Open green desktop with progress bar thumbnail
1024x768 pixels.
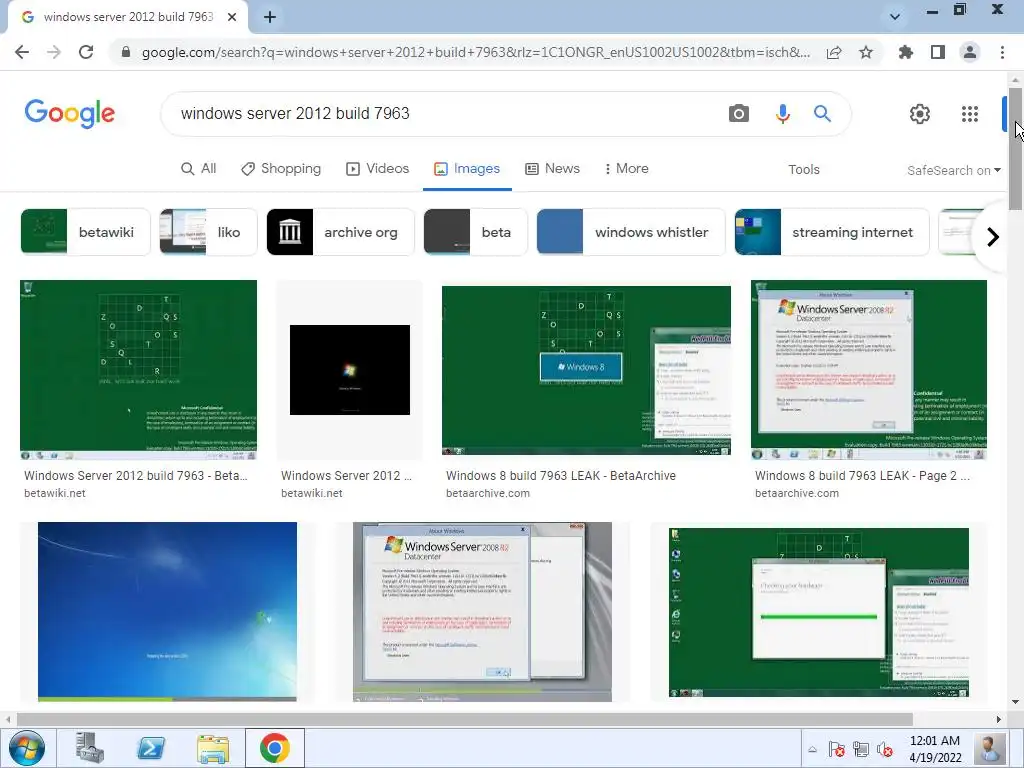819,613
